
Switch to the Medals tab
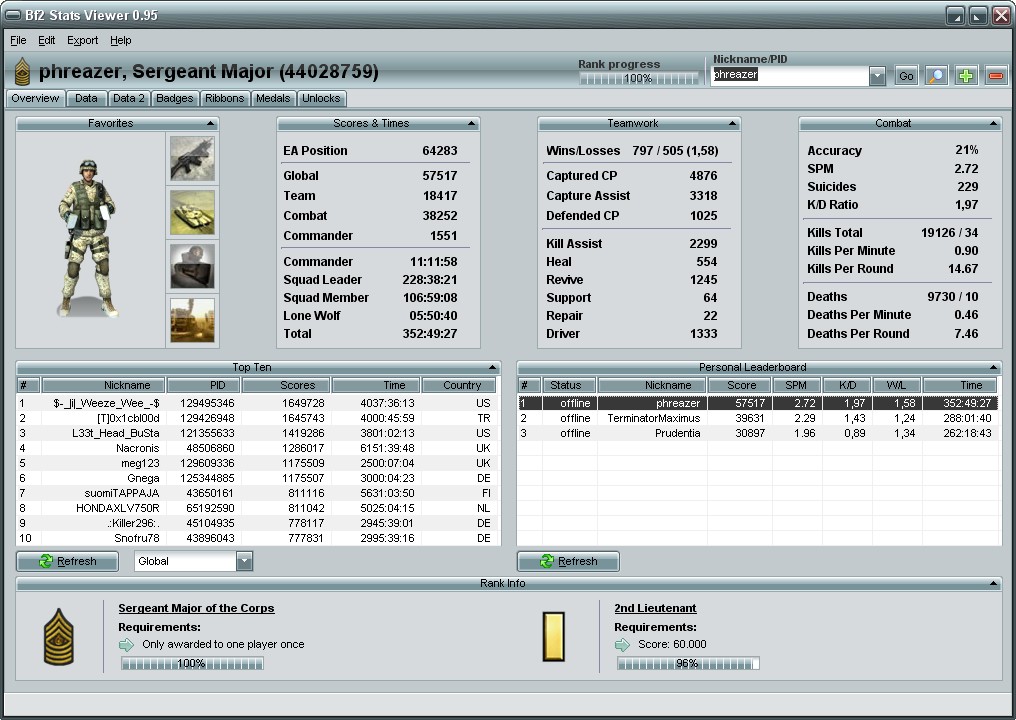coord(273,99)
